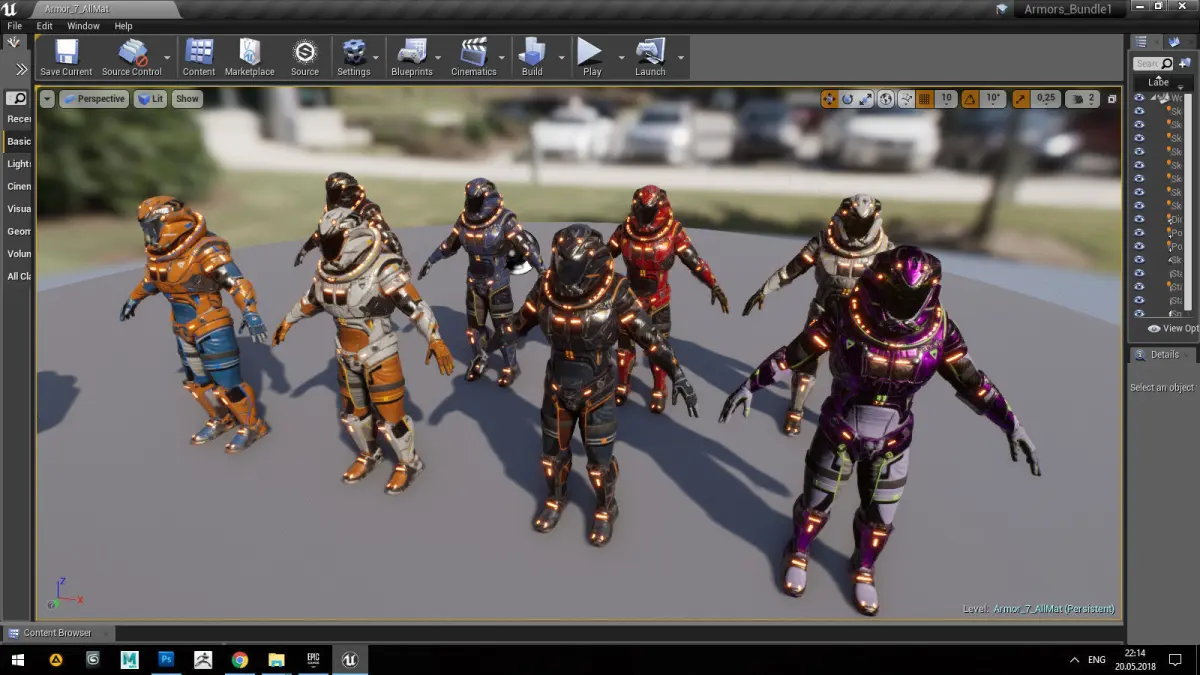This screenshot has height=675, width=1200.
Task: Open the Content browser toolbar icon
Action: (199, 52)
